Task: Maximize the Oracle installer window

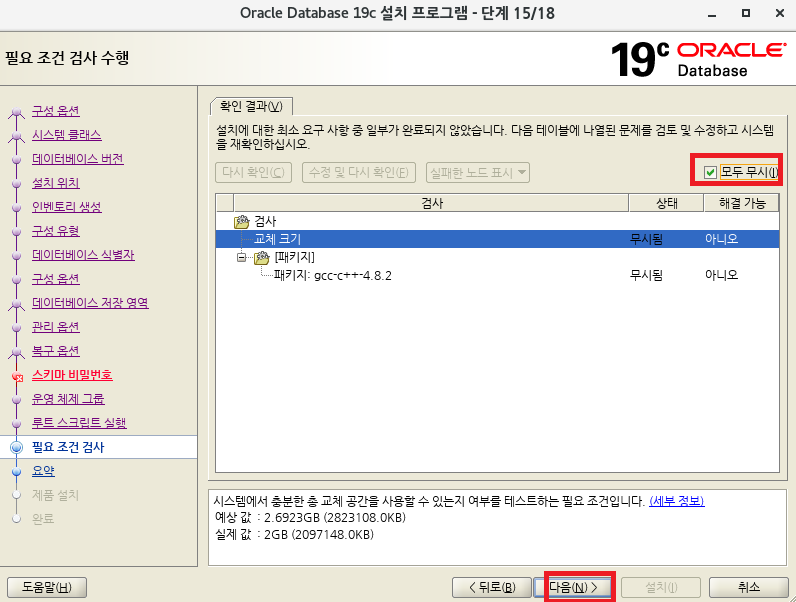Action: coord(746,14)
